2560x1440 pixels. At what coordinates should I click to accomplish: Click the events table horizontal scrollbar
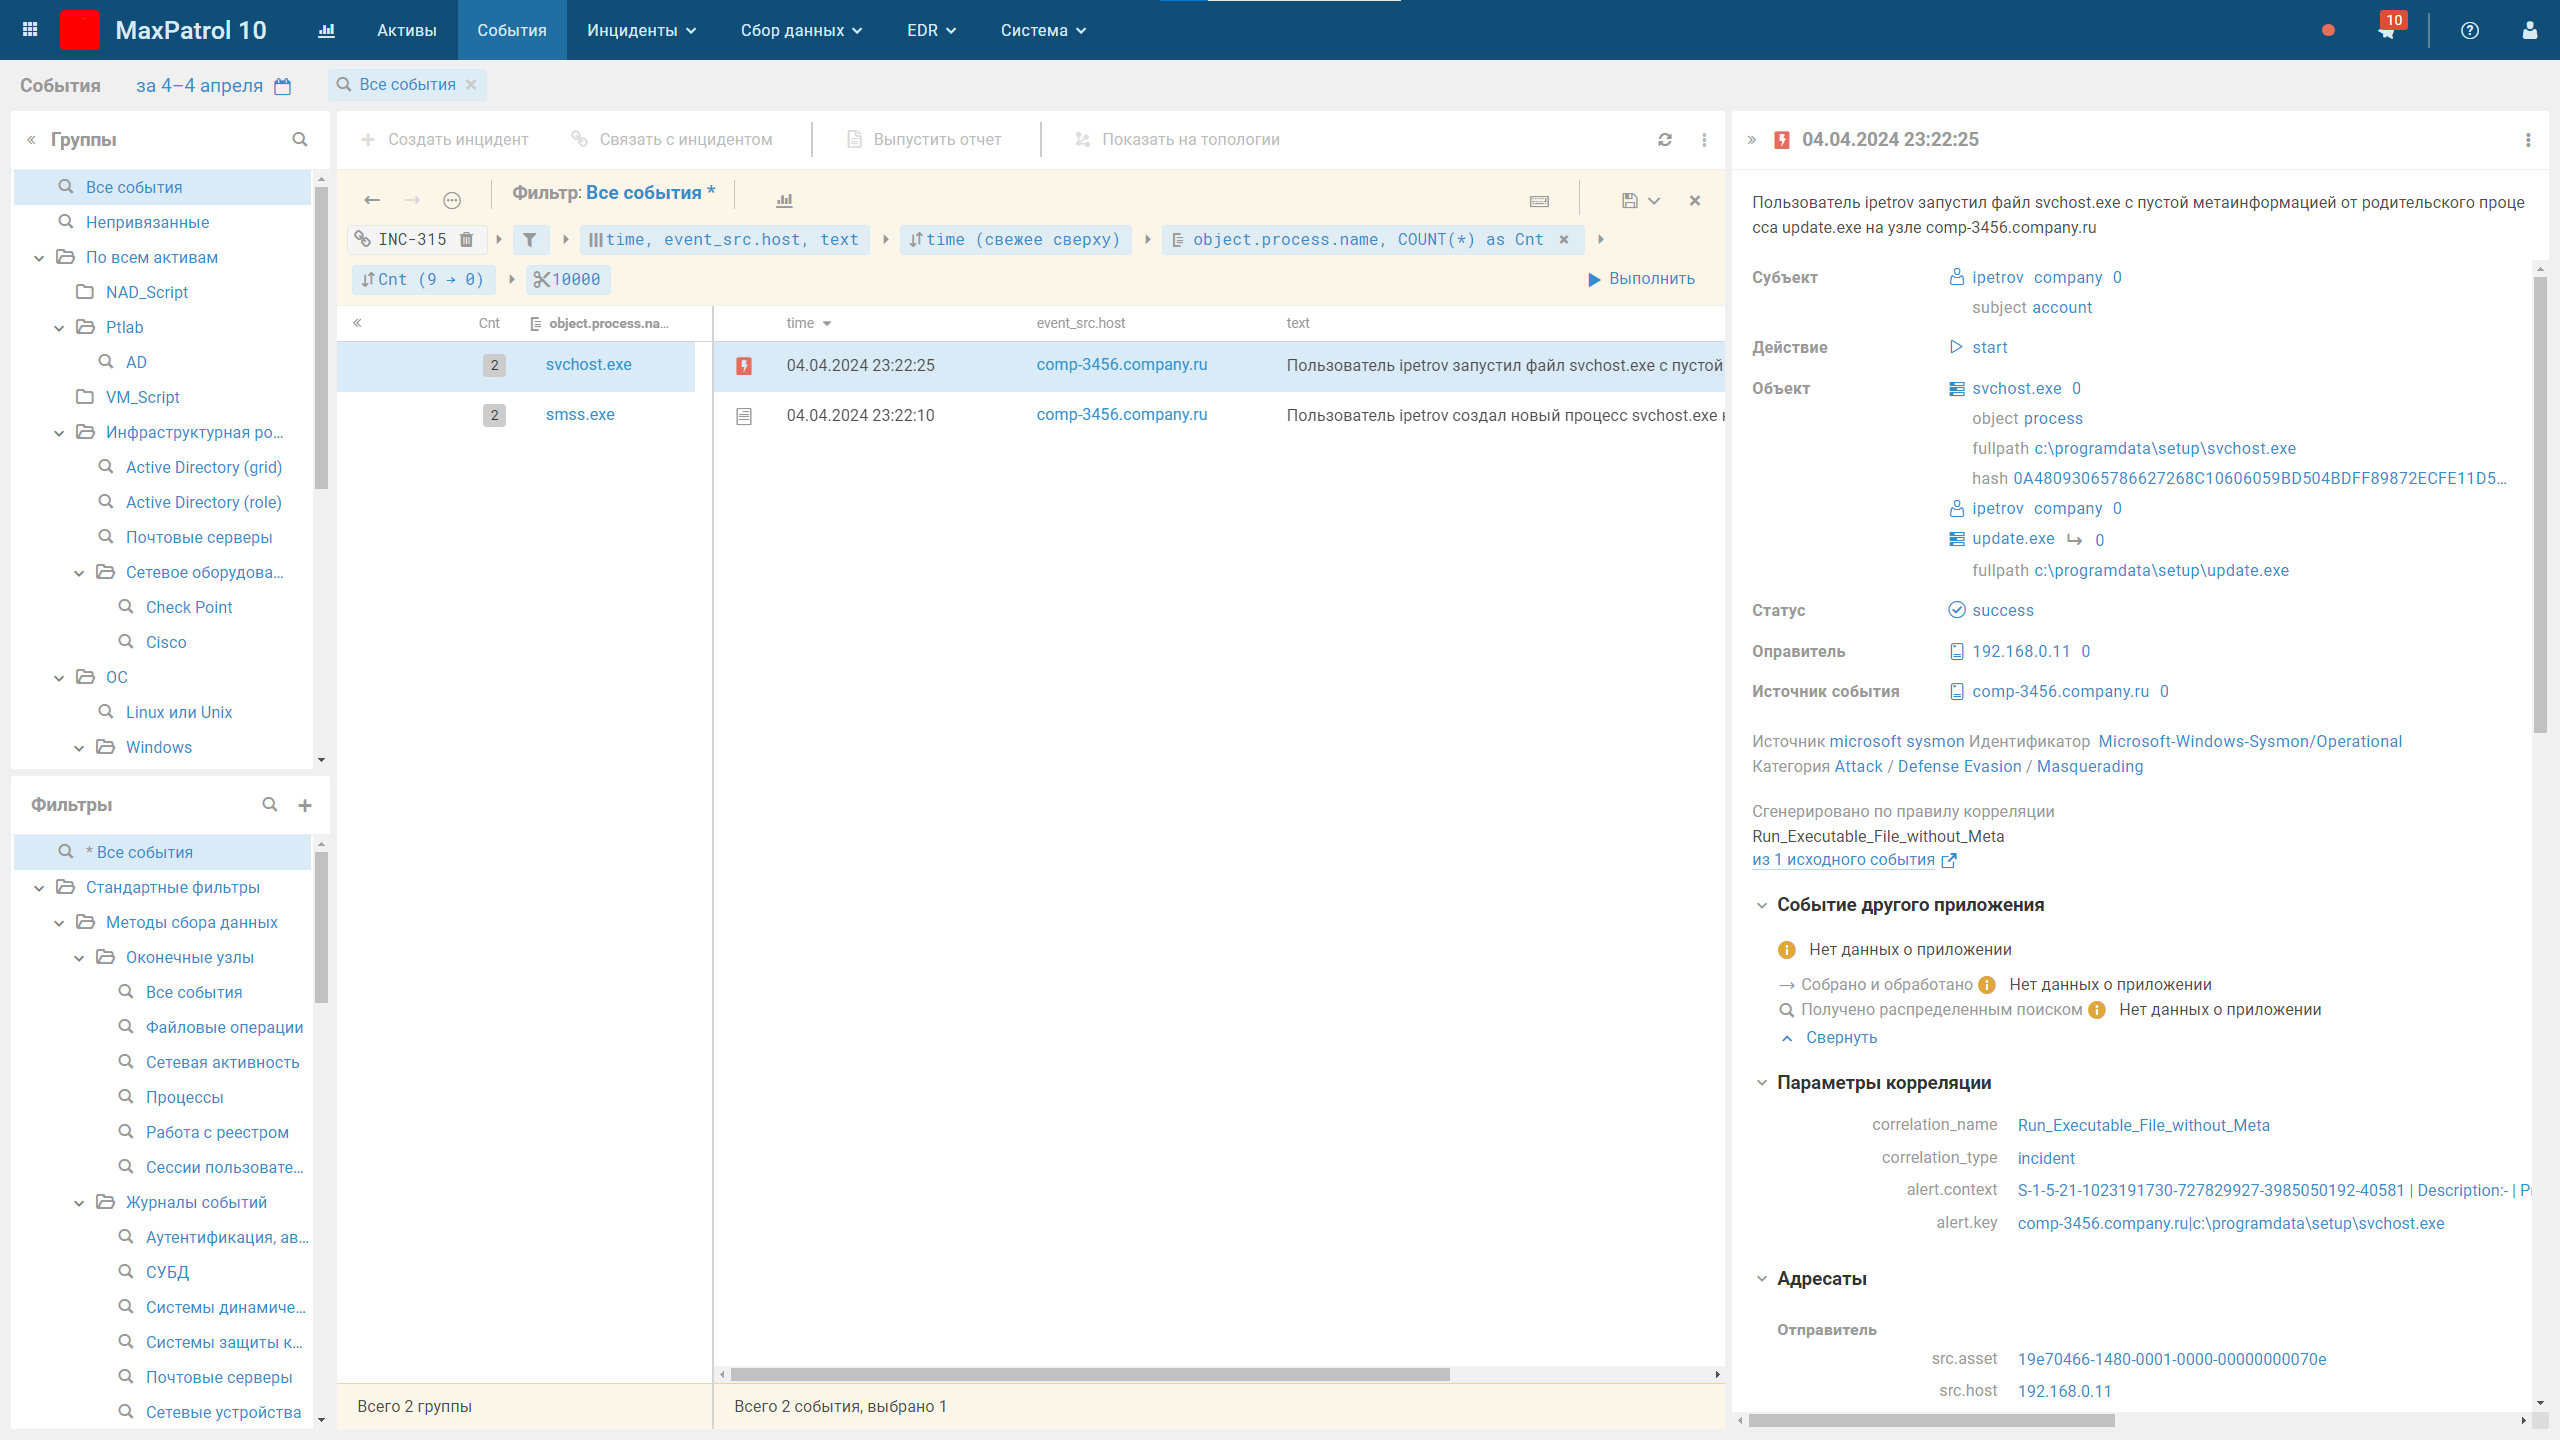[1090, 1374]
